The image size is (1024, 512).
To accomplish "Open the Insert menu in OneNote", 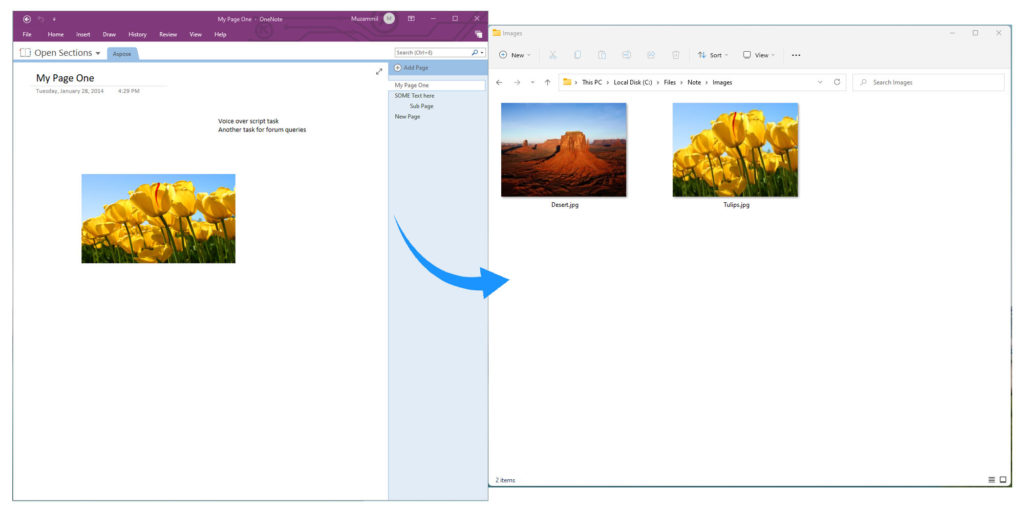I will 83,34.
